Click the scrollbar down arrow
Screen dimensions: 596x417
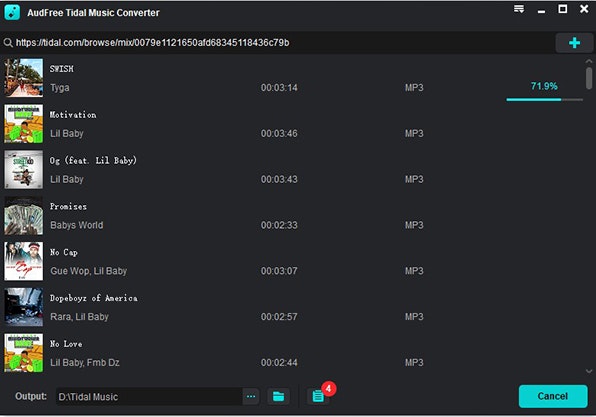pos(589,371)
